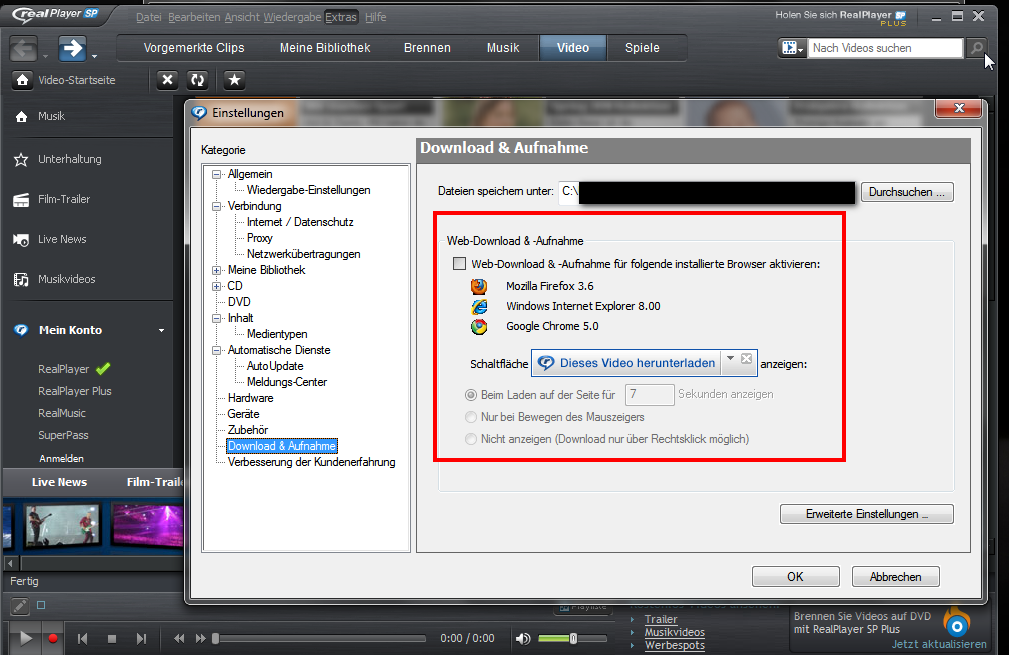
Task: Click the RealMusic sidebar link
Action: (x=62, y=413)
